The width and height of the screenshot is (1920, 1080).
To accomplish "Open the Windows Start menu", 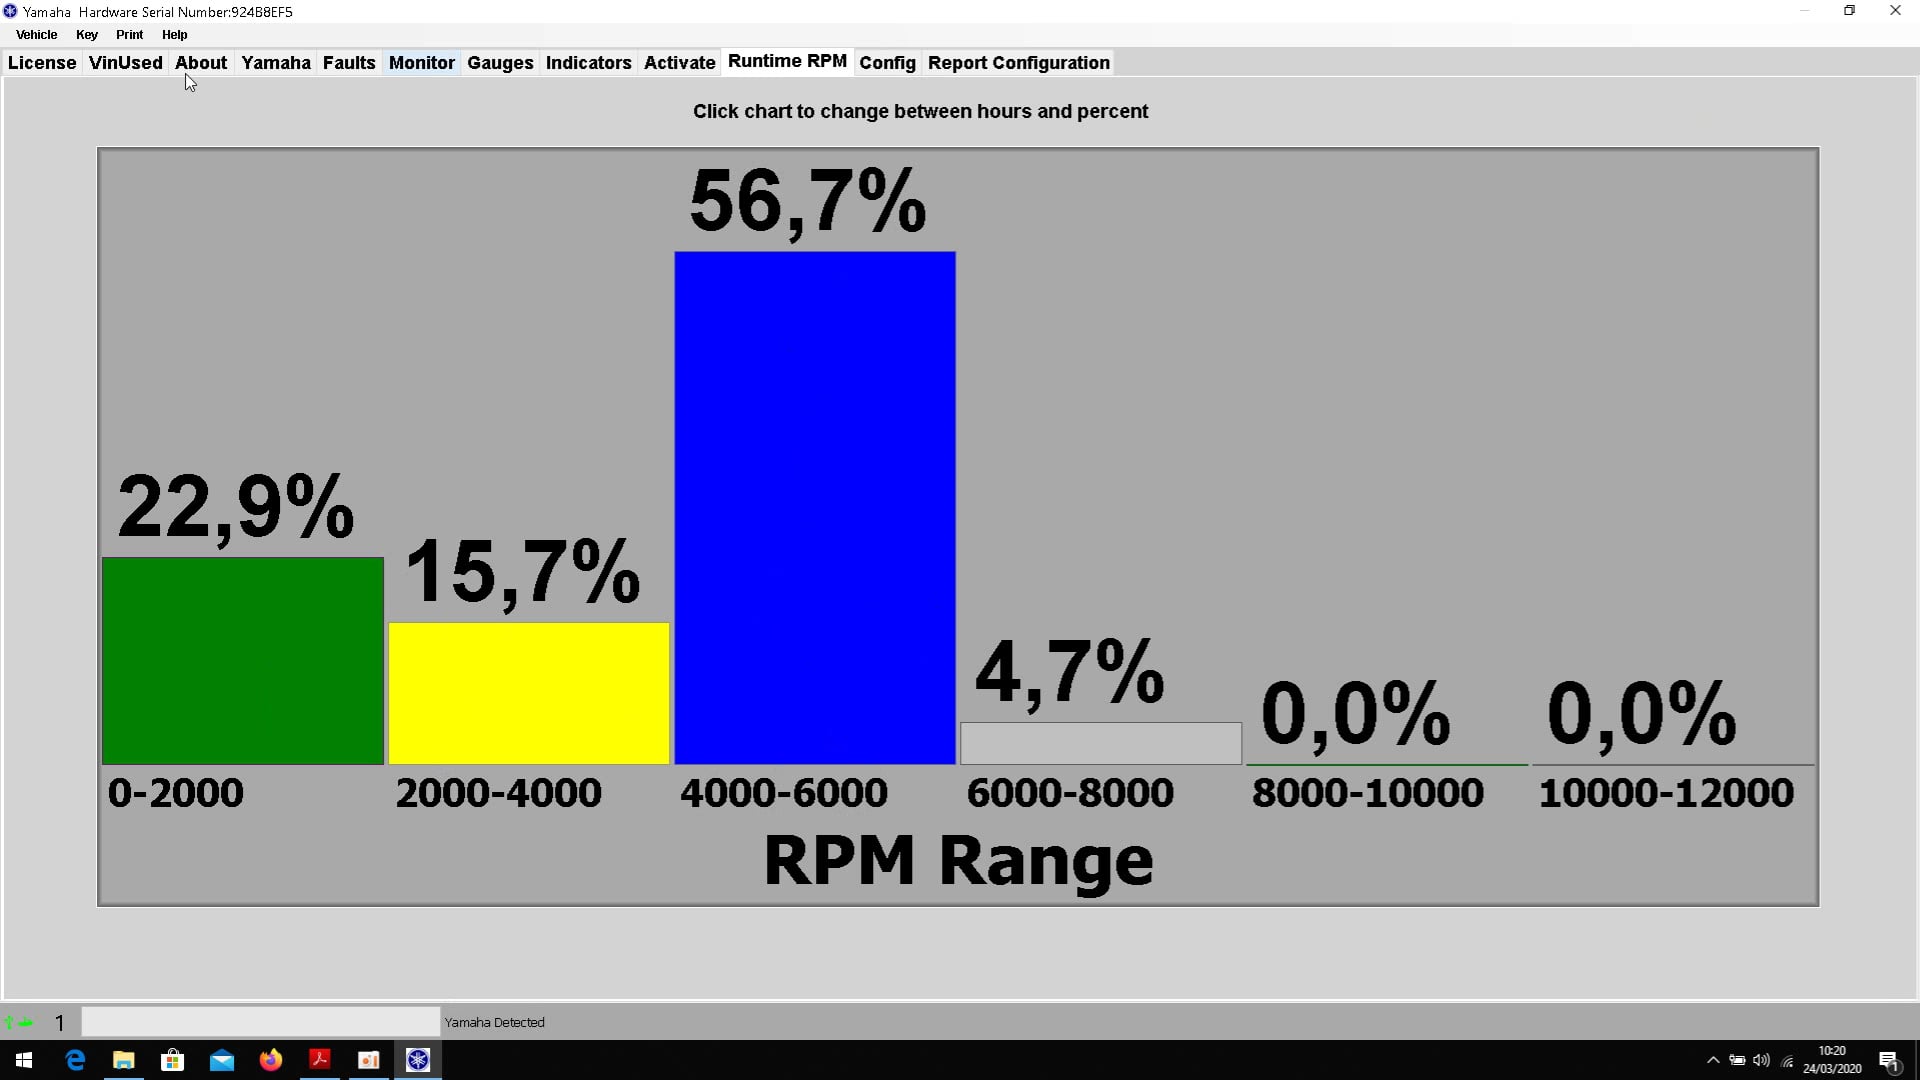I will (x=24, y=1060).
